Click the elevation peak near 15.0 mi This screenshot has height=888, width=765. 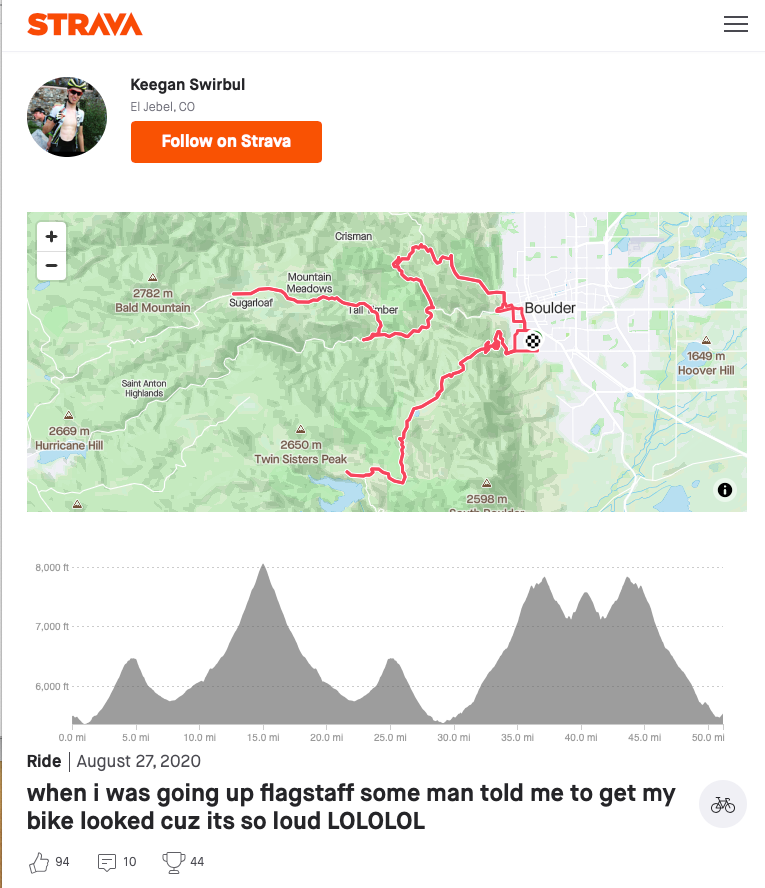263,568
